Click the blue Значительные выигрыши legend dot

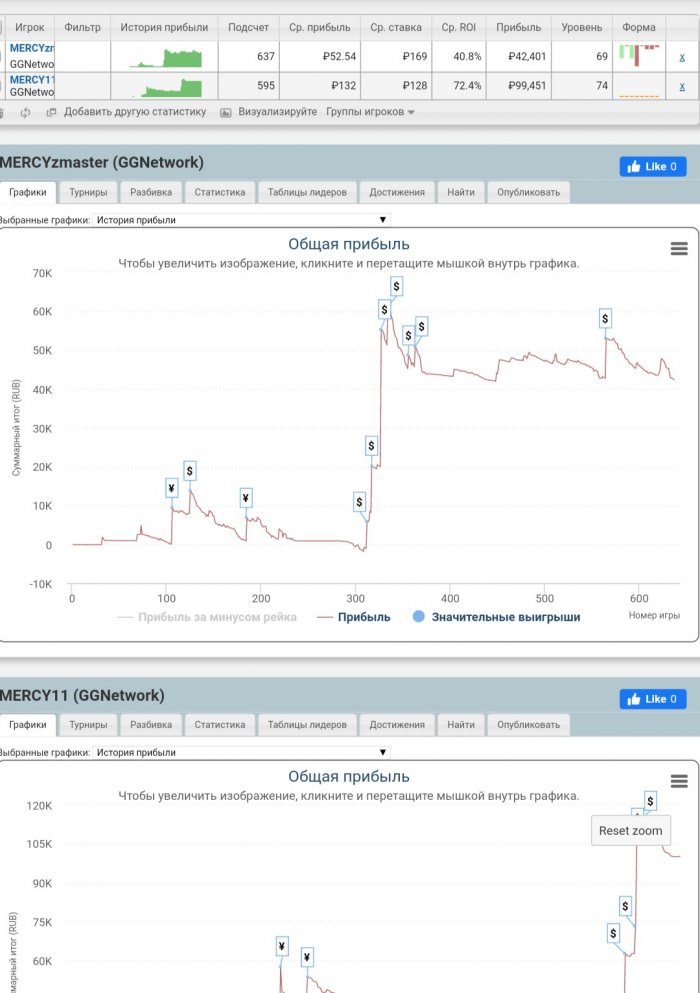click(x=419, y=616)
